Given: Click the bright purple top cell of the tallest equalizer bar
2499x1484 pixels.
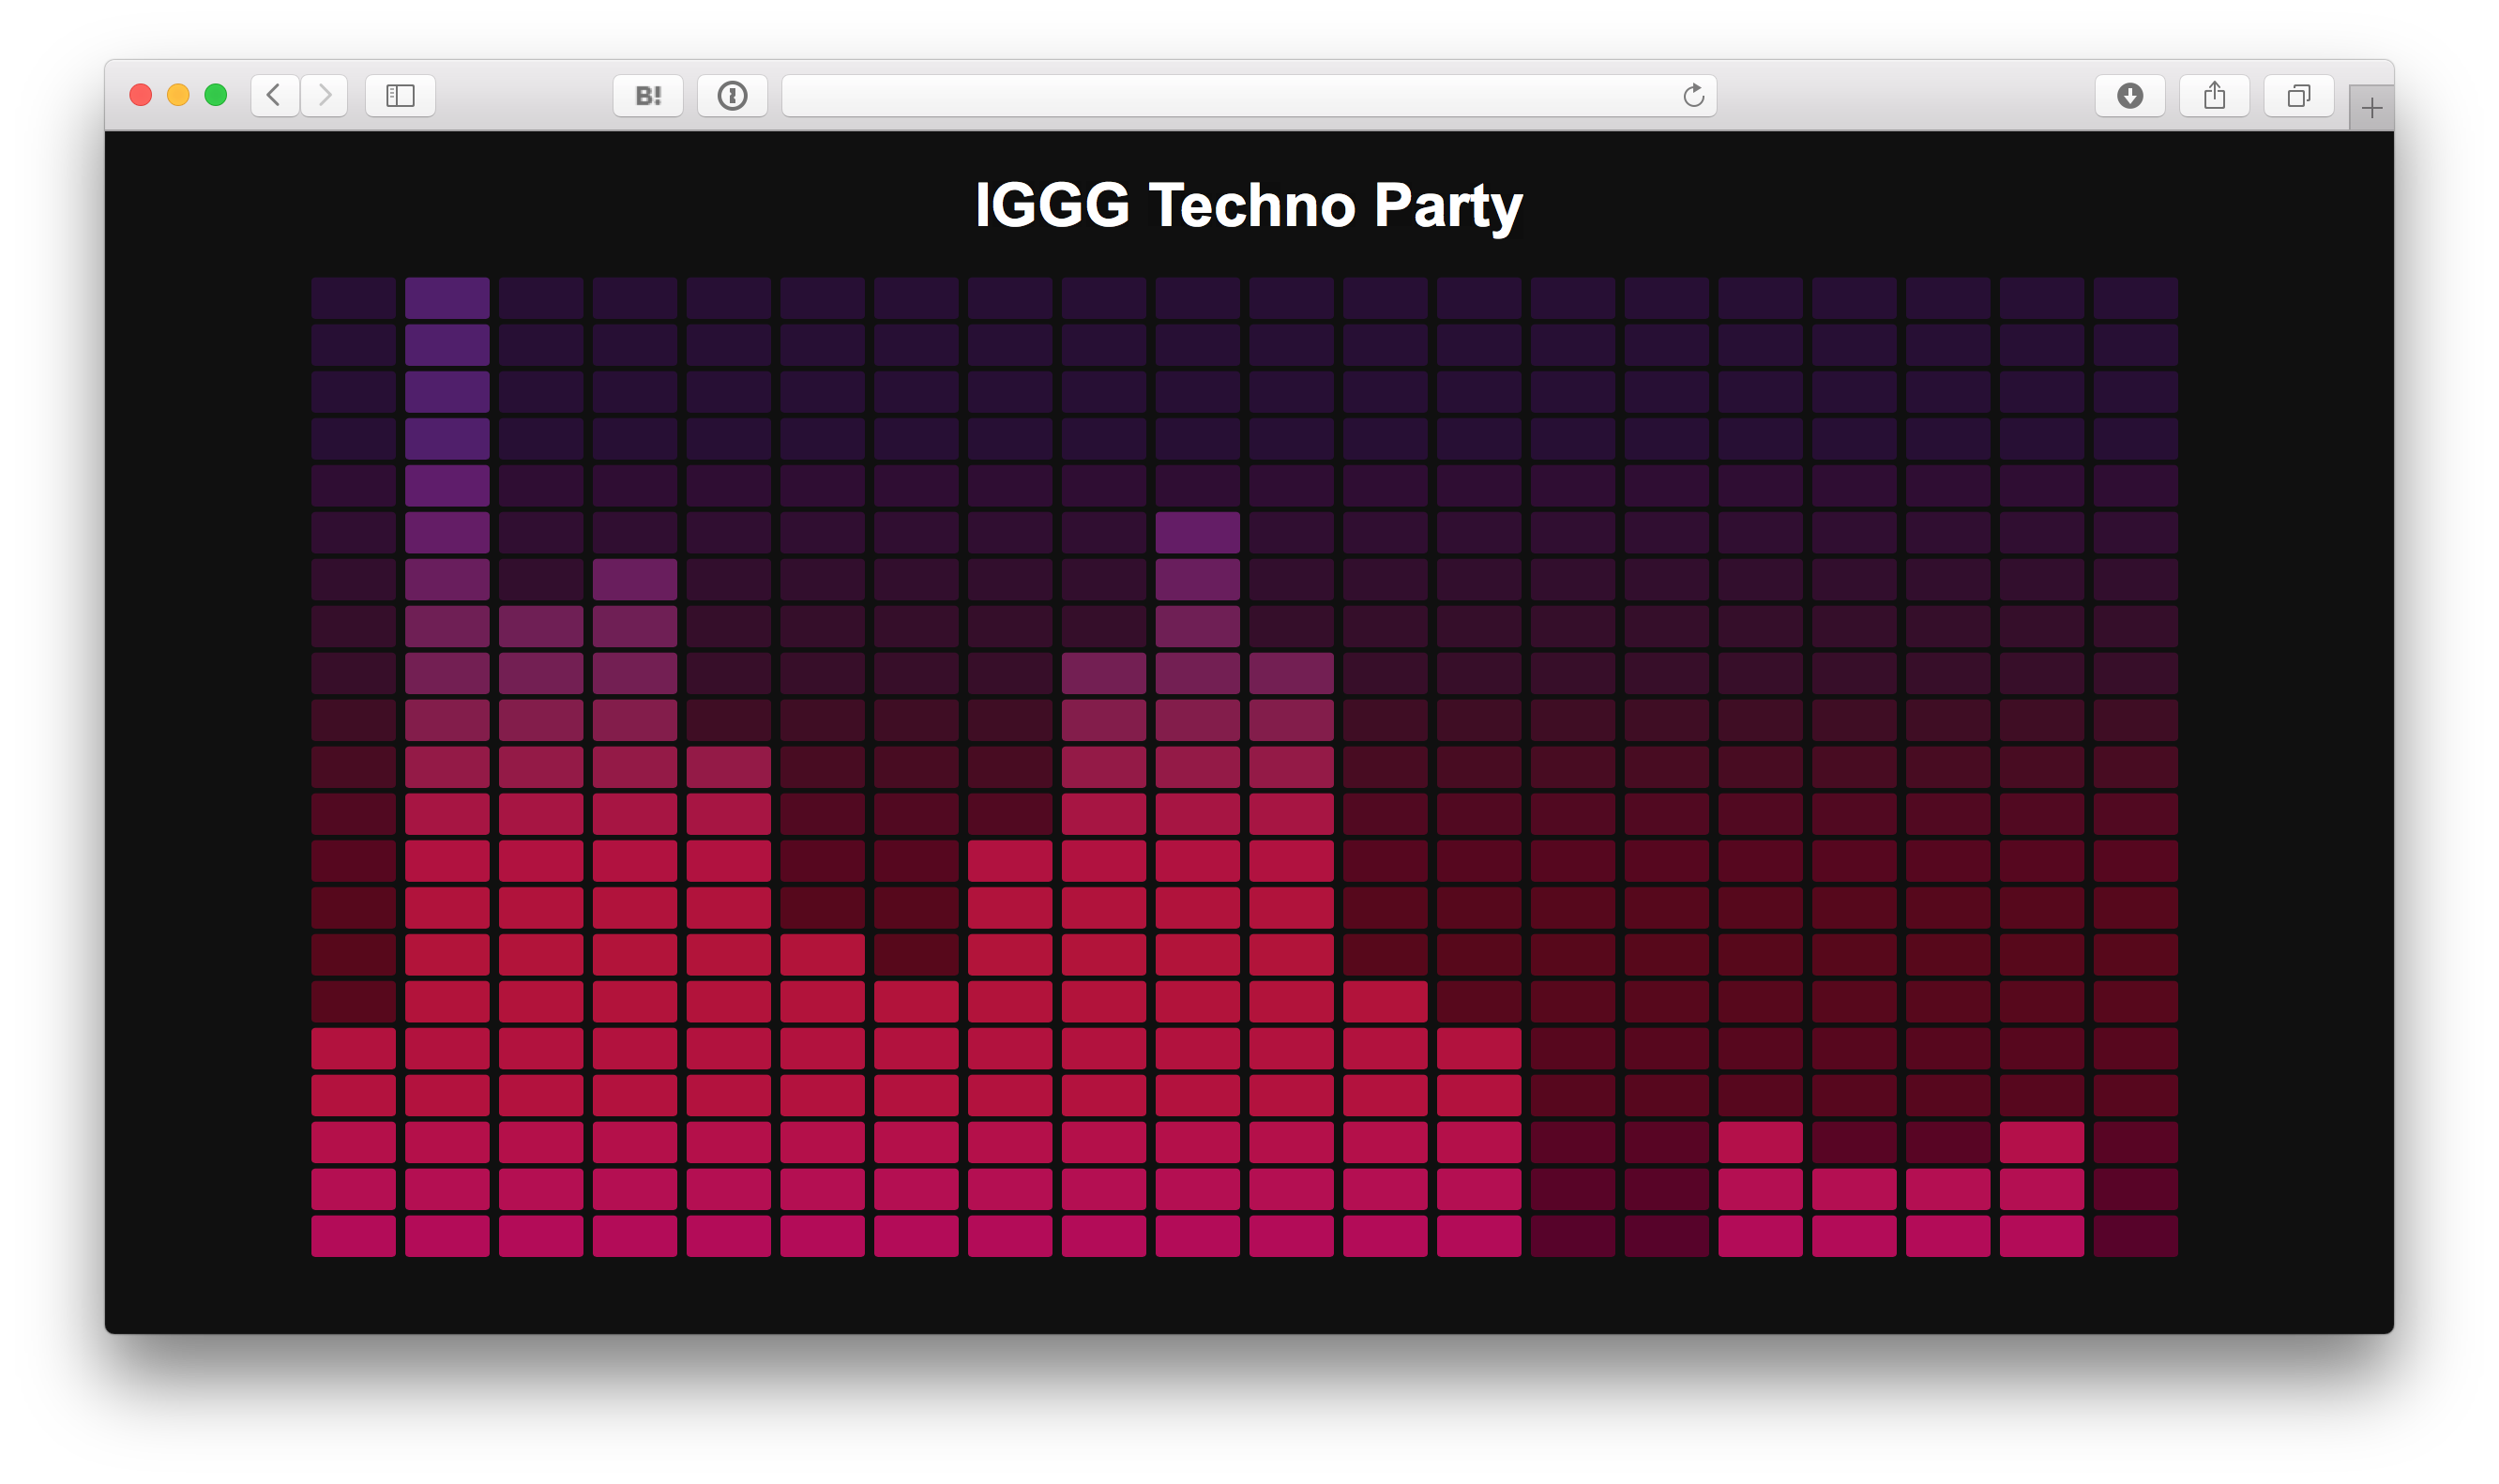Looking at the screenshot, I should (447, 298).
